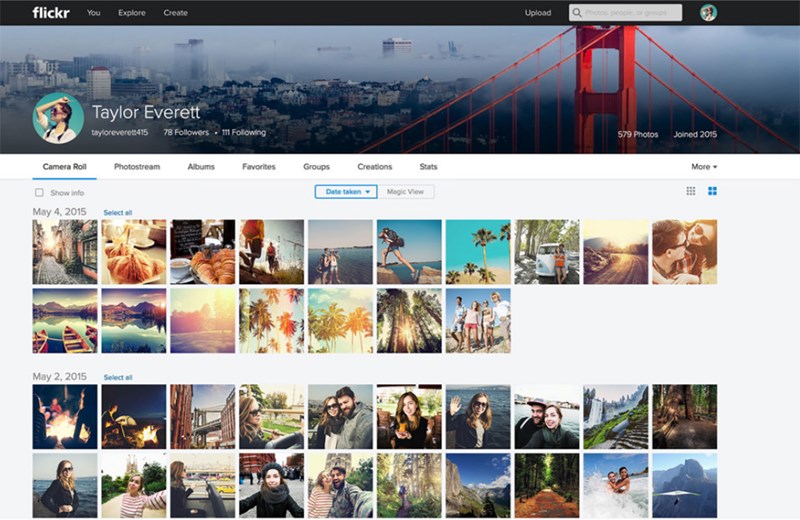This screenshot has height=520, width=800.
Task: Open the hiker jumping rocks photo
Action: click(409, 252)
